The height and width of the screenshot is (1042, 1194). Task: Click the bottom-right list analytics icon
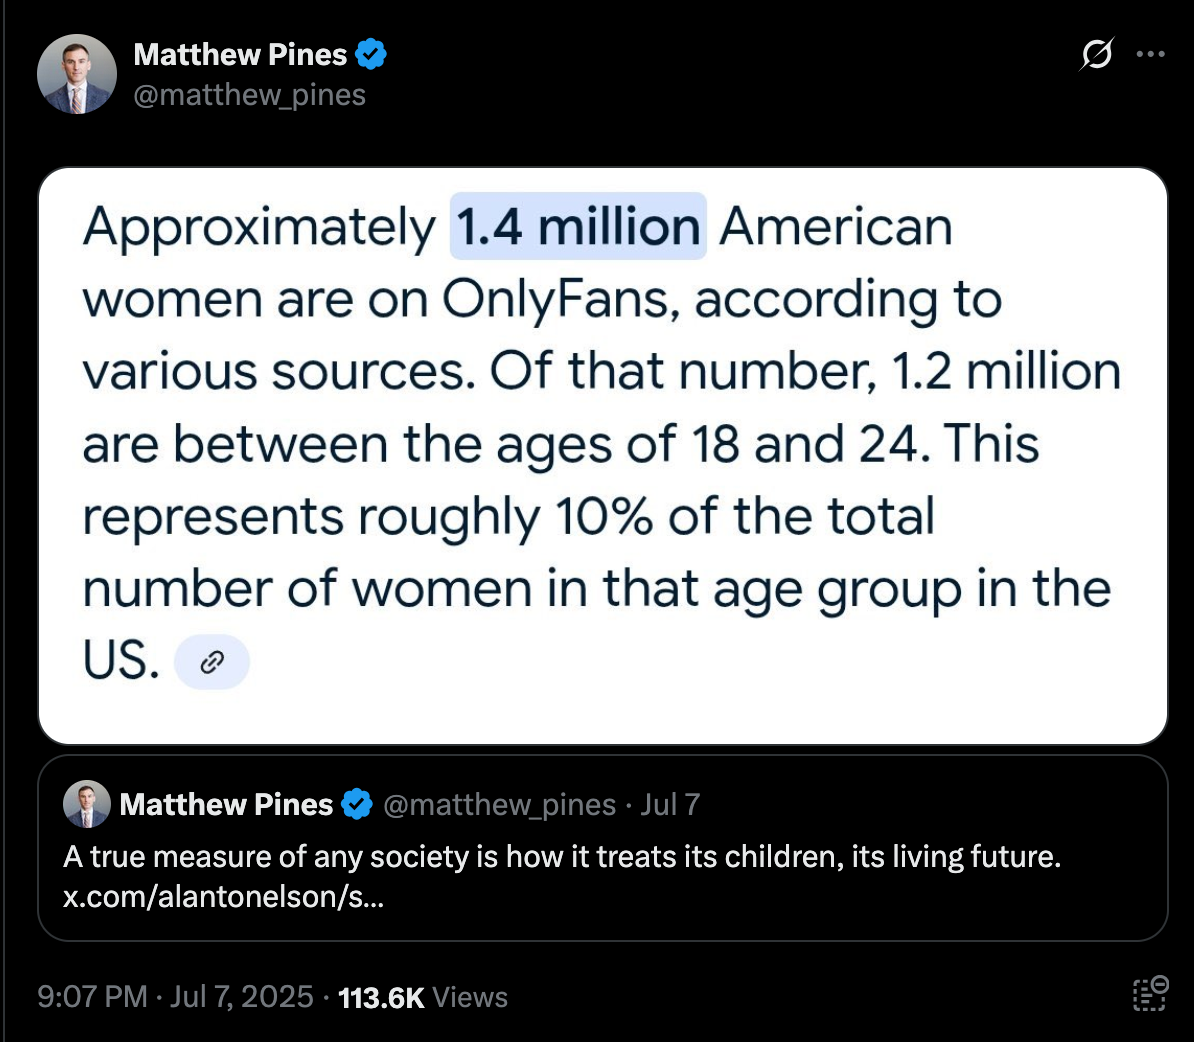(x=1151, y=993)
